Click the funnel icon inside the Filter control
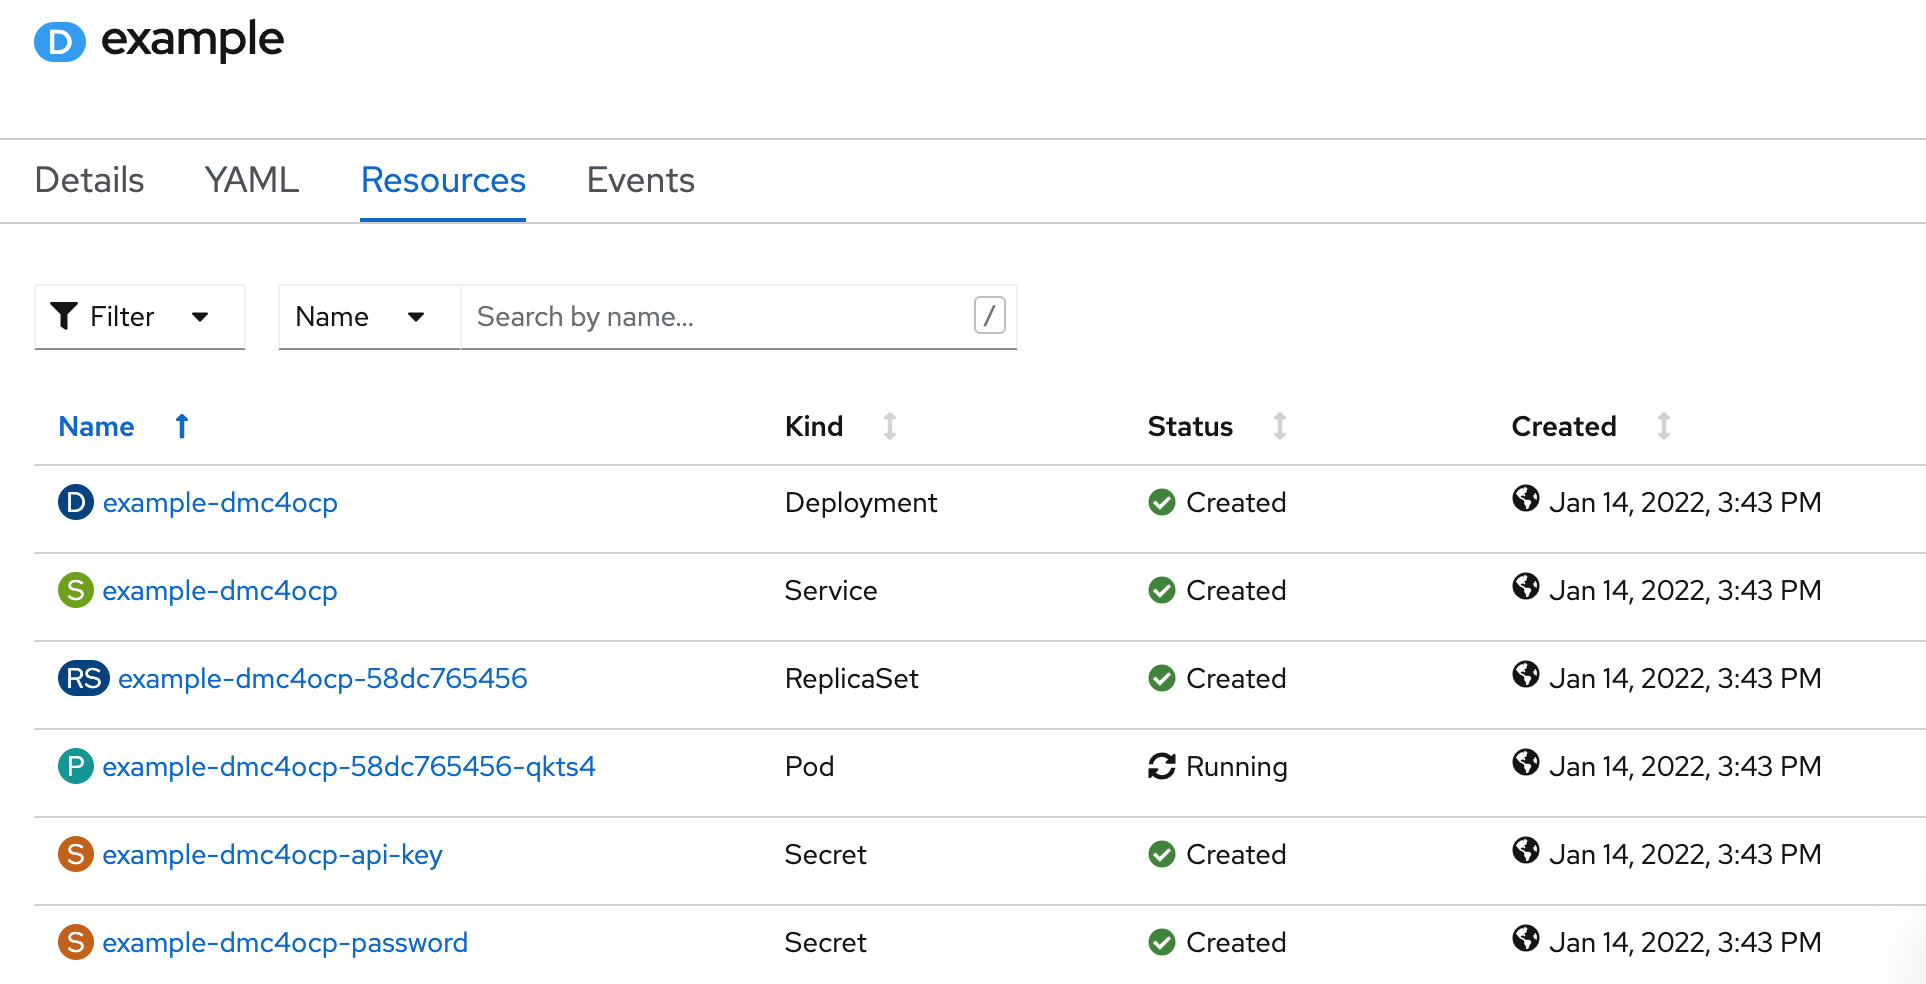The height and width of the screenshot is (984, 1926). [64, 316]
